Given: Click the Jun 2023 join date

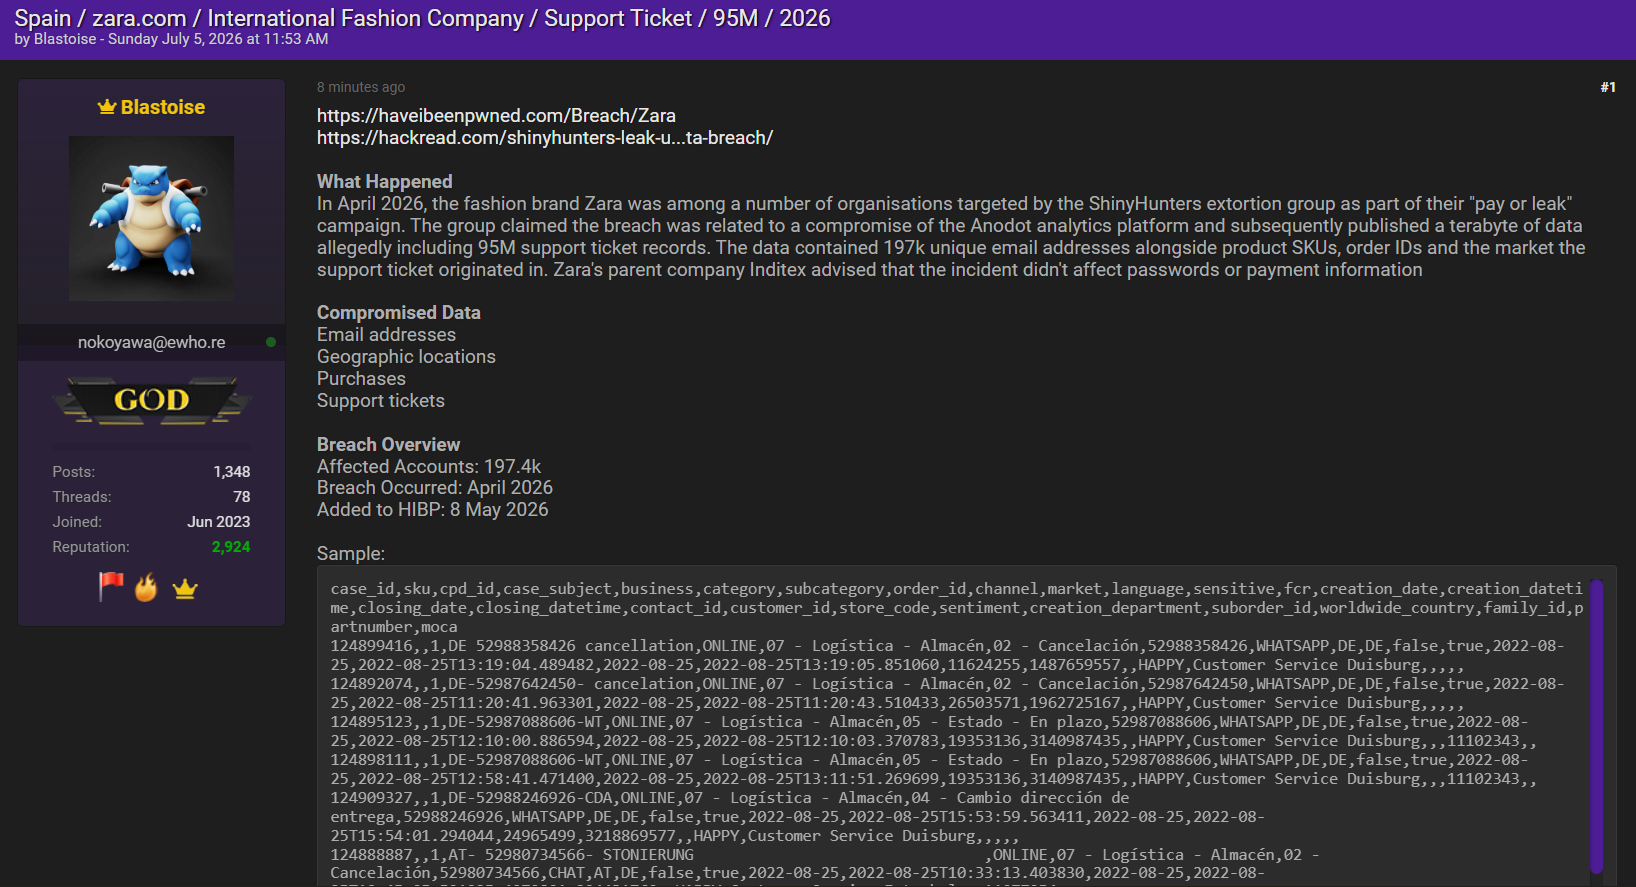Looking at the screenshot, I should pos(219,522).
